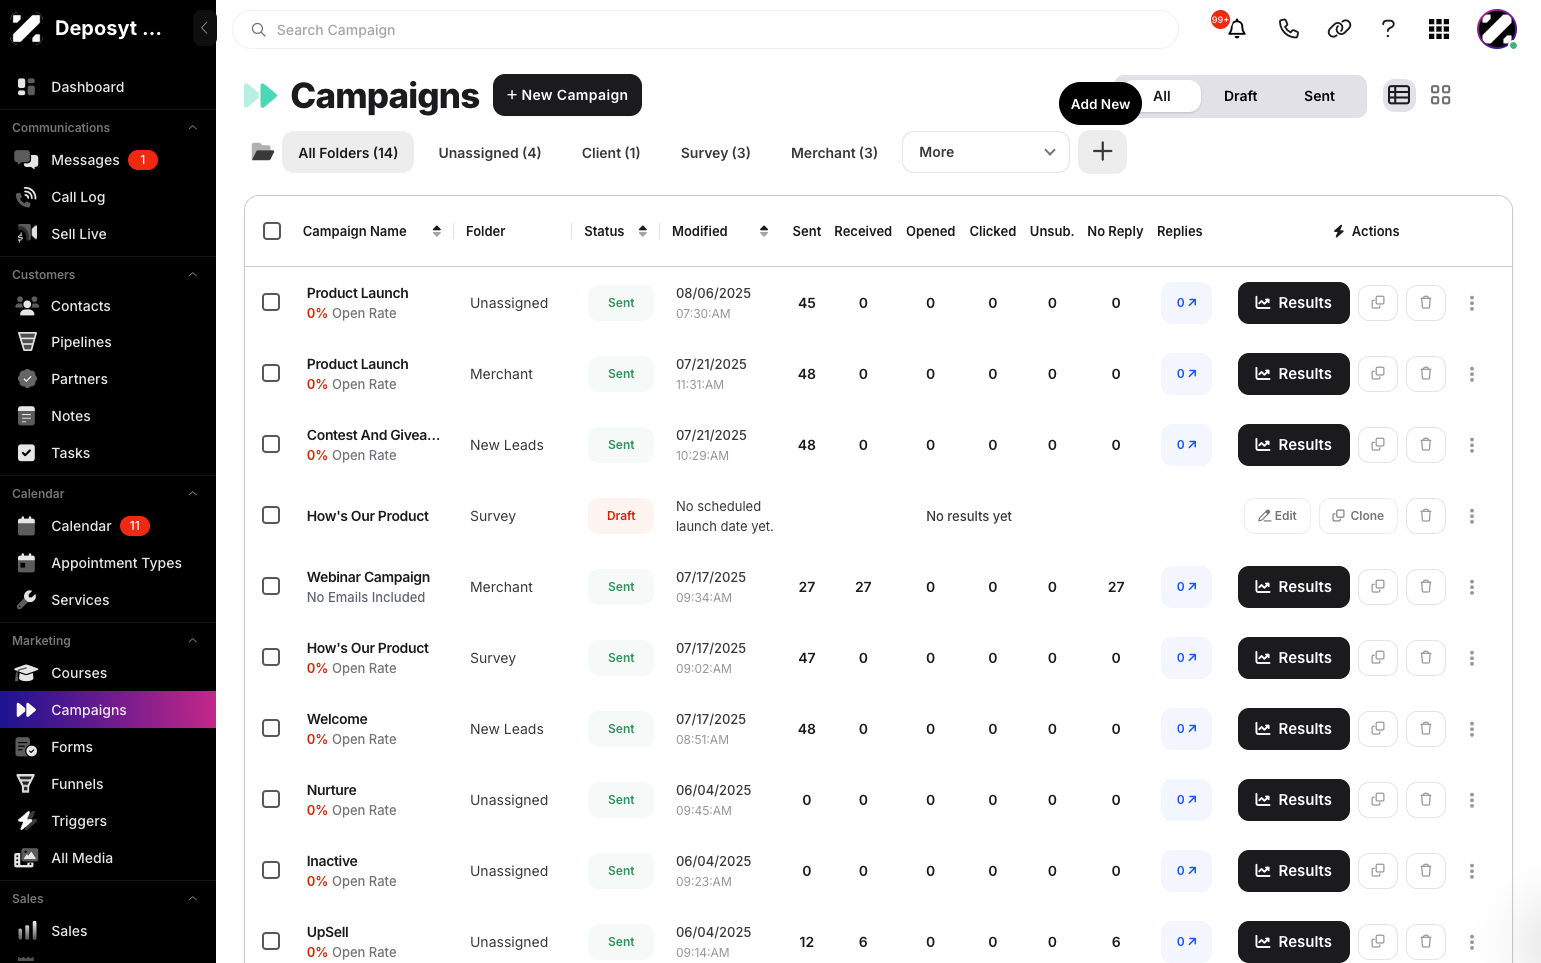The image size is (1541, 963).
Task: Collapse the Communications sidebar section
Action: [x=193, y=128]
